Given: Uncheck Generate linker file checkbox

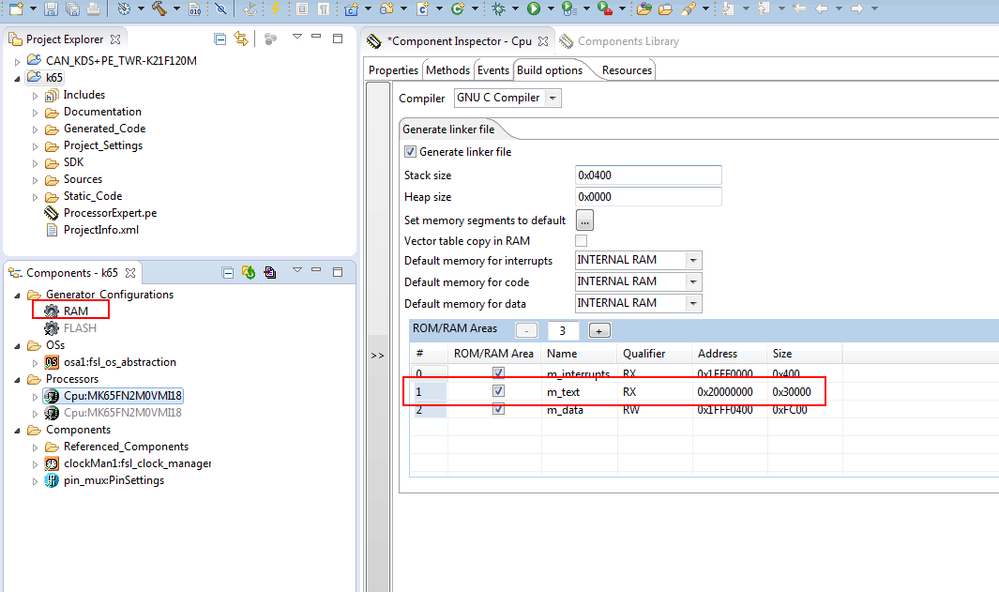Looking at the screenshot, I should pyautogui.click(x=410, y=152).
